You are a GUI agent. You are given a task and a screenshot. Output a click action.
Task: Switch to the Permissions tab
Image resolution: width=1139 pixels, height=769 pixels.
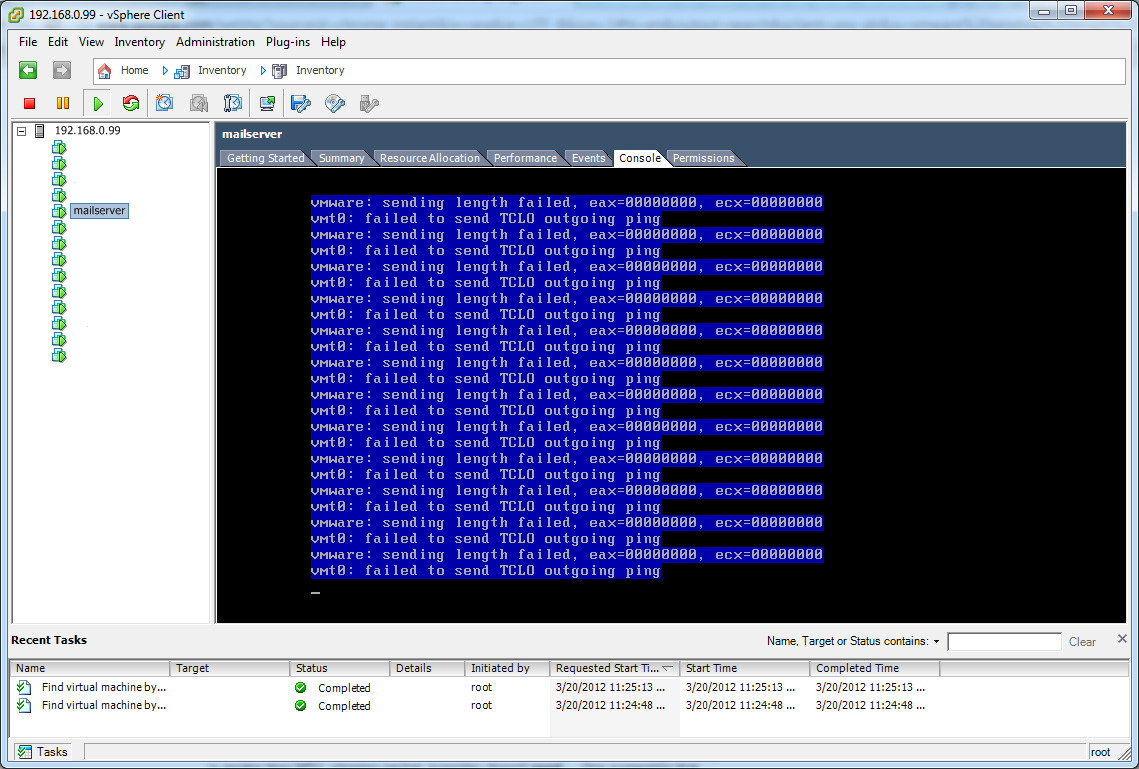[703, 158]
